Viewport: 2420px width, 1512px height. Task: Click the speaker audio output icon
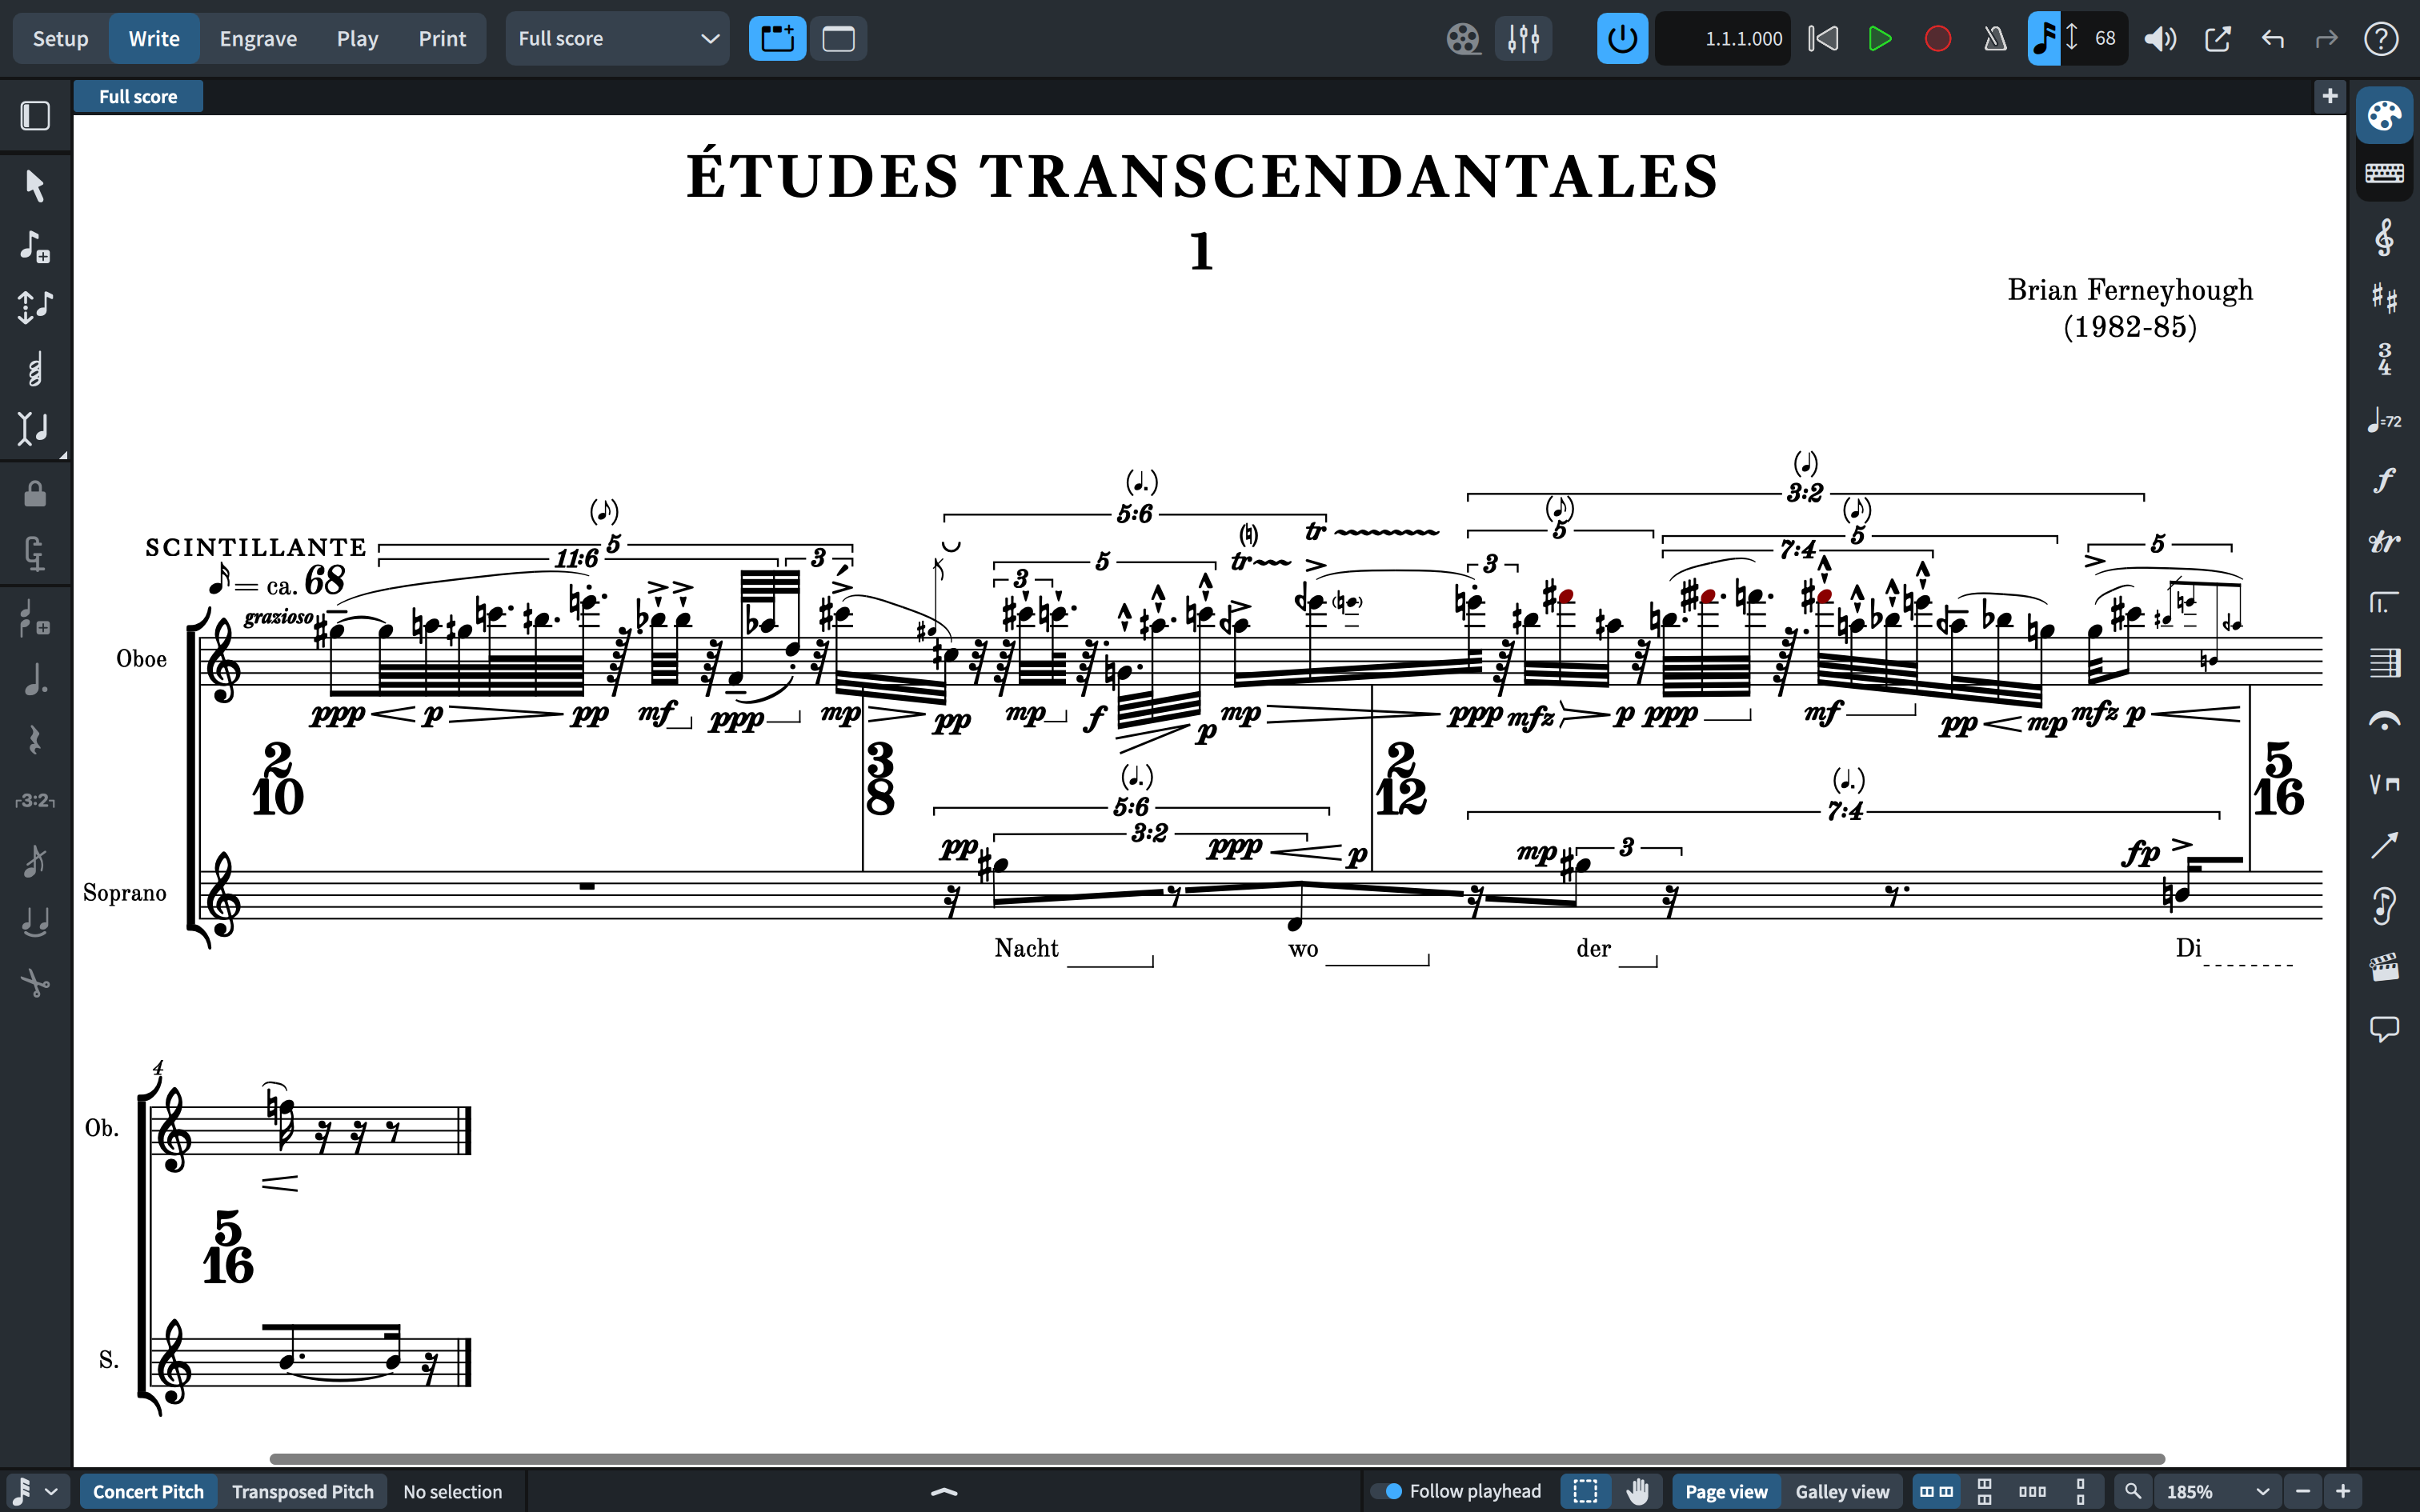tap(2160, 39)
